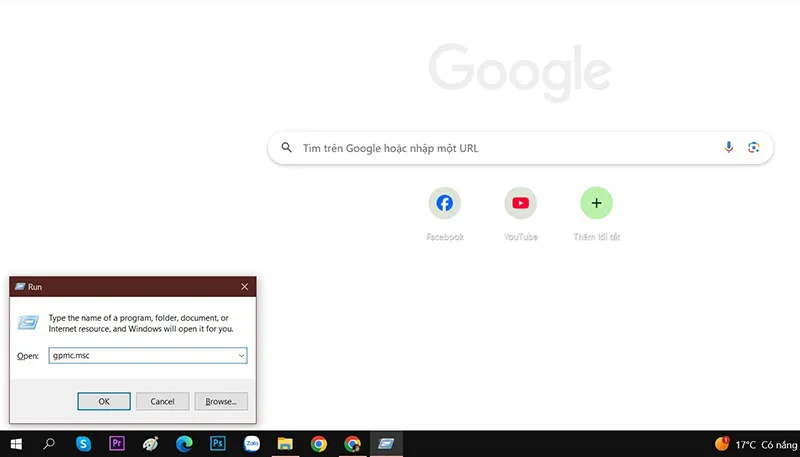The width and height of the screenshot is (800, 457).
Task: Open the Facebook shortcut
Action: [445, 203]
